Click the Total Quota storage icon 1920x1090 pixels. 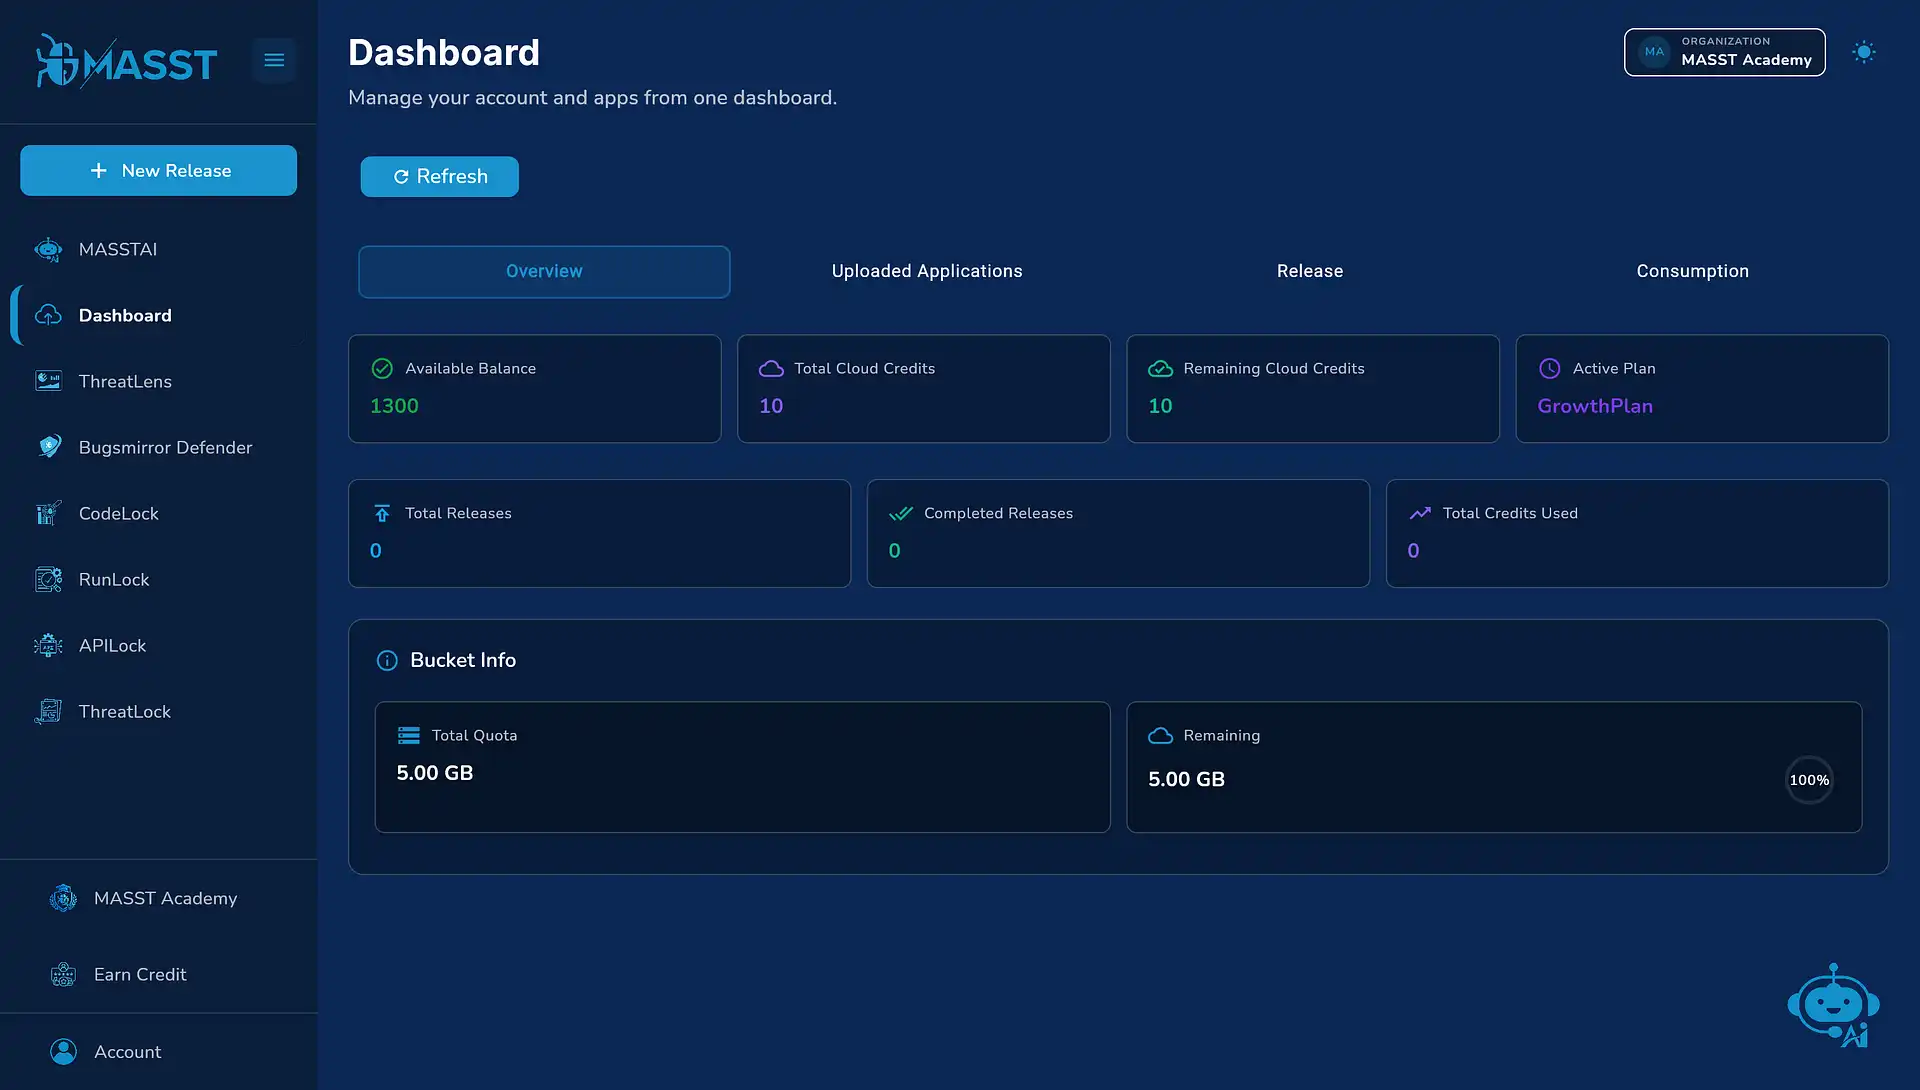pyautogui.click(x=409, y=735)
